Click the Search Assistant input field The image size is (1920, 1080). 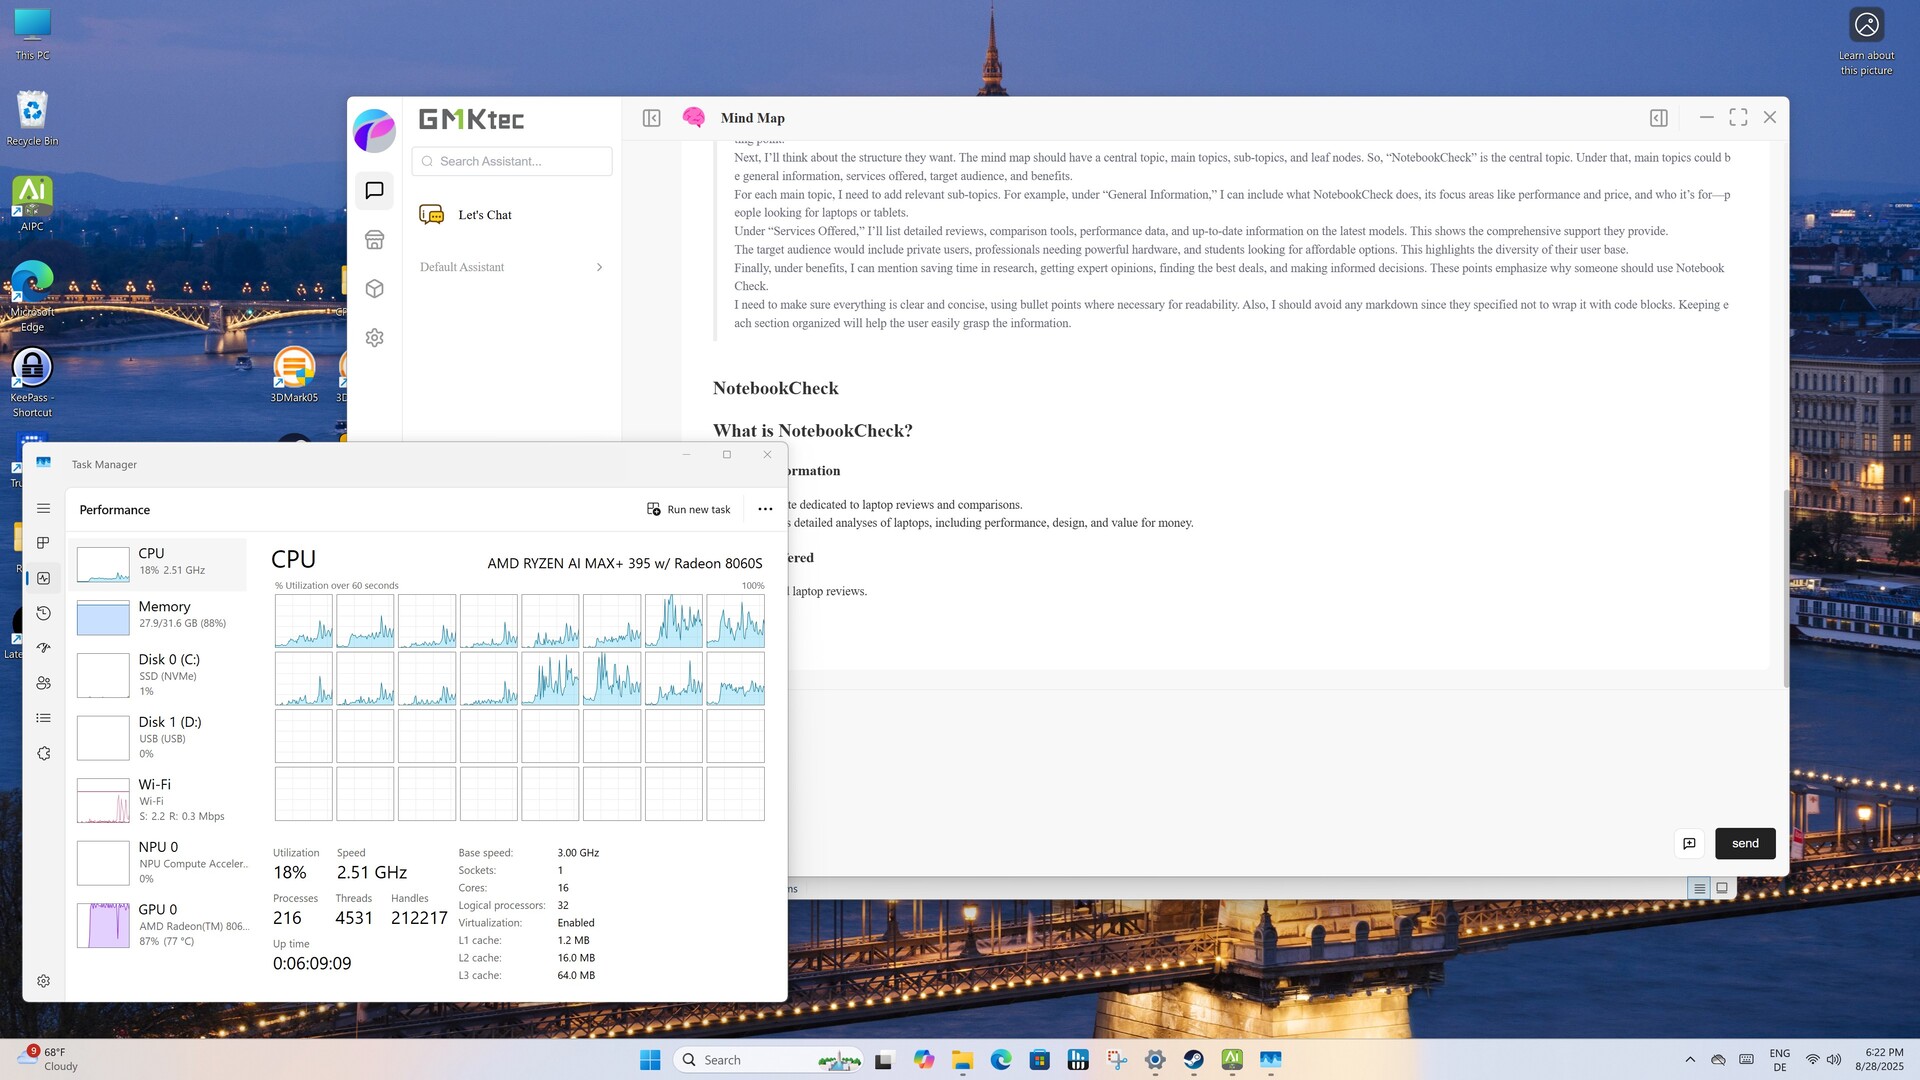[x=512, y=161]
